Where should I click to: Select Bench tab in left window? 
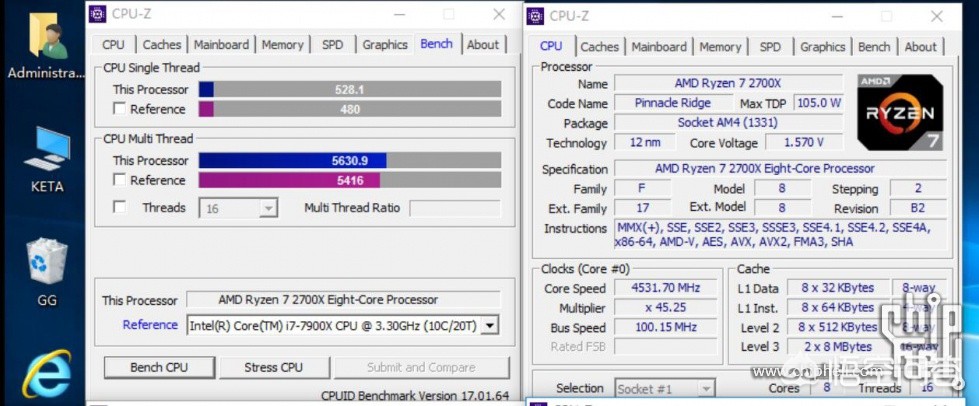tap(436, 44)
